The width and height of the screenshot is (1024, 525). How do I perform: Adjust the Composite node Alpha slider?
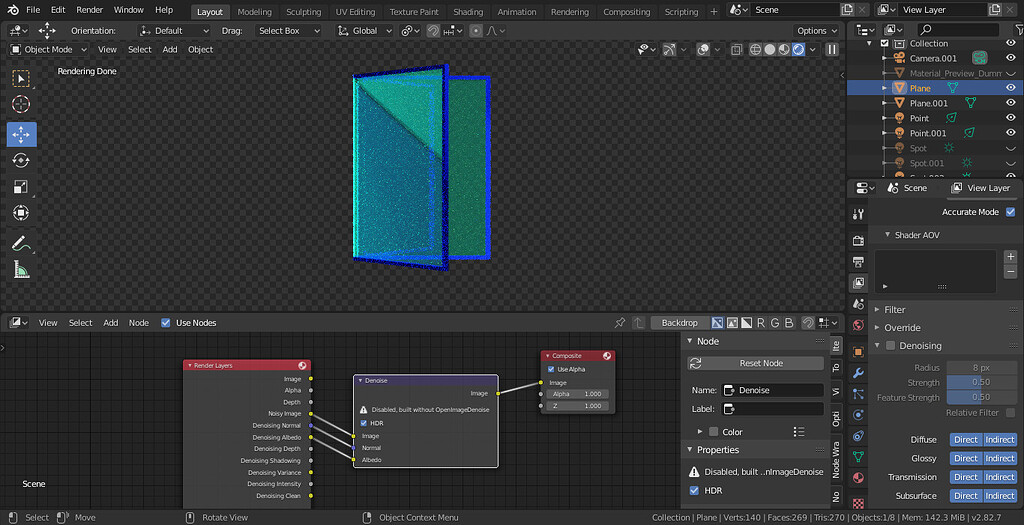[578, 394]
